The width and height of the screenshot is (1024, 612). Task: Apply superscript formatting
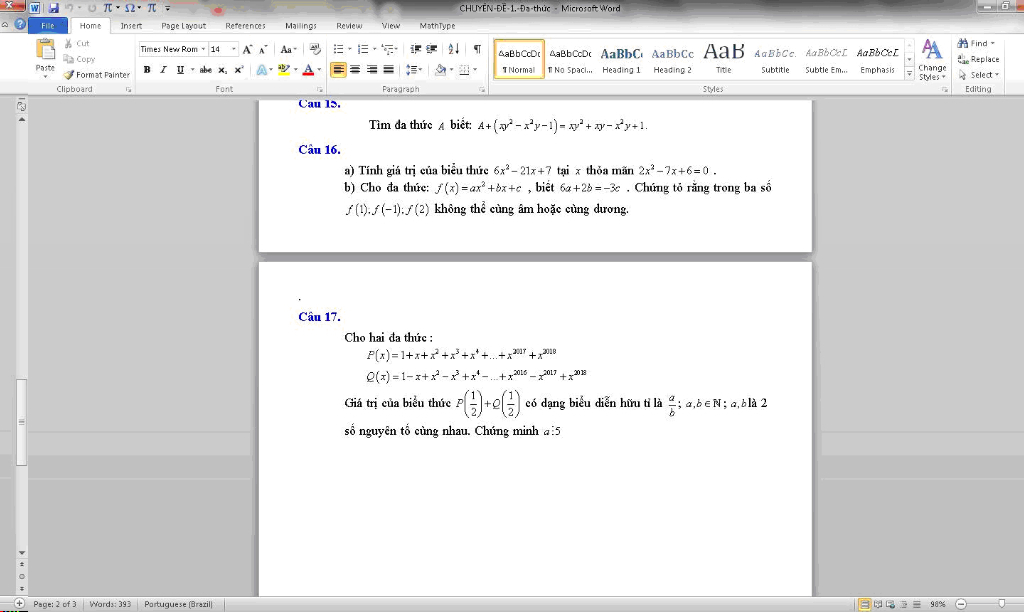239,70
